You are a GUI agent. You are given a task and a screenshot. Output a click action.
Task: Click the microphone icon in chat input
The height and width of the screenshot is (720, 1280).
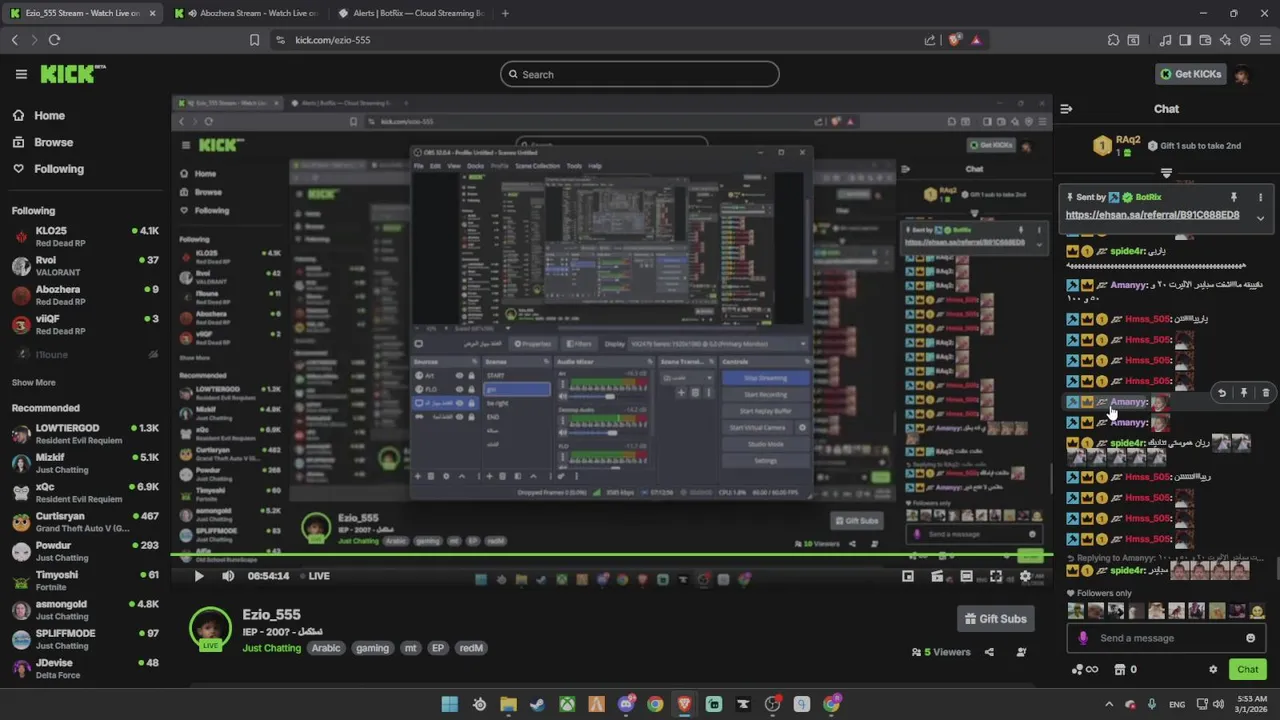pos(1083,638)
